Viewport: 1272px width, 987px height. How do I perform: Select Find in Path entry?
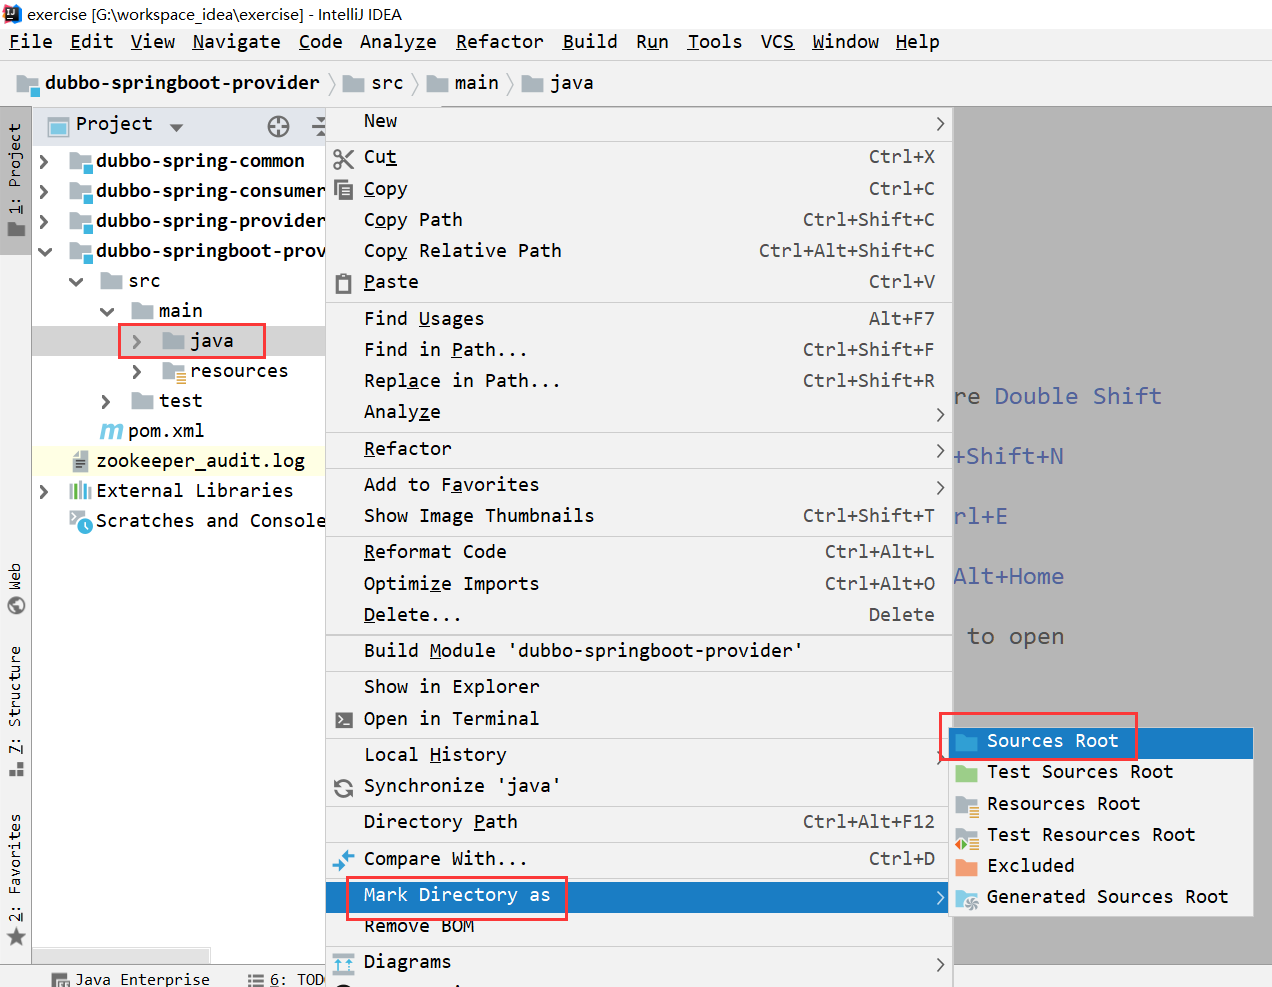click(x=639, y=350)
